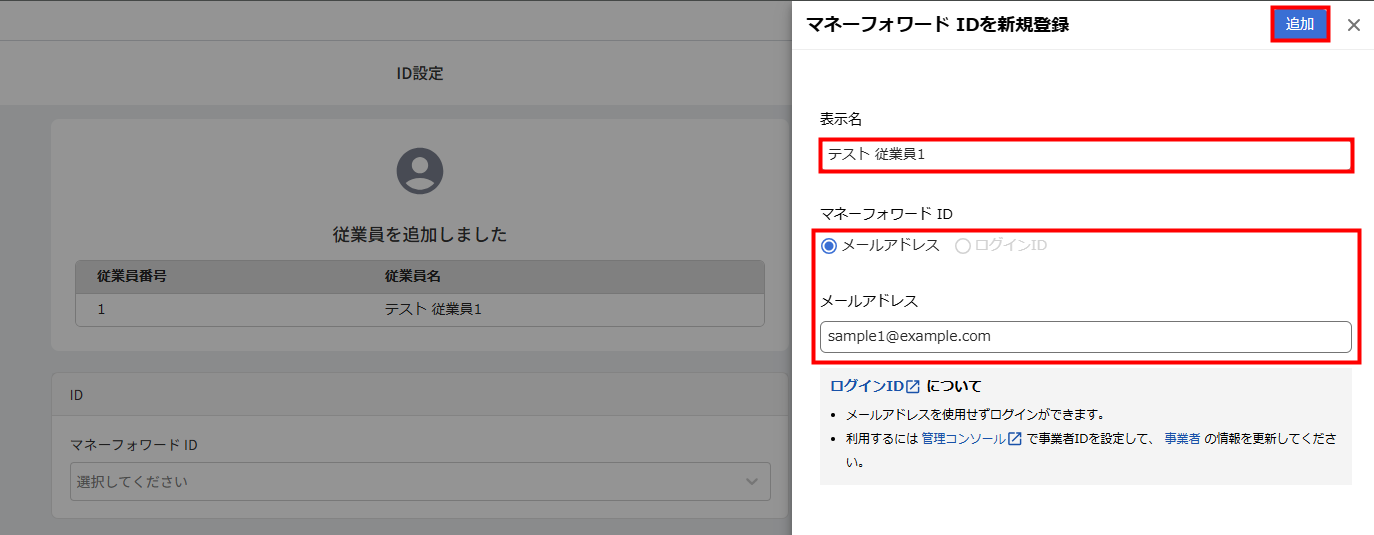Click the 表示名 field label

(x=841, y=119)
